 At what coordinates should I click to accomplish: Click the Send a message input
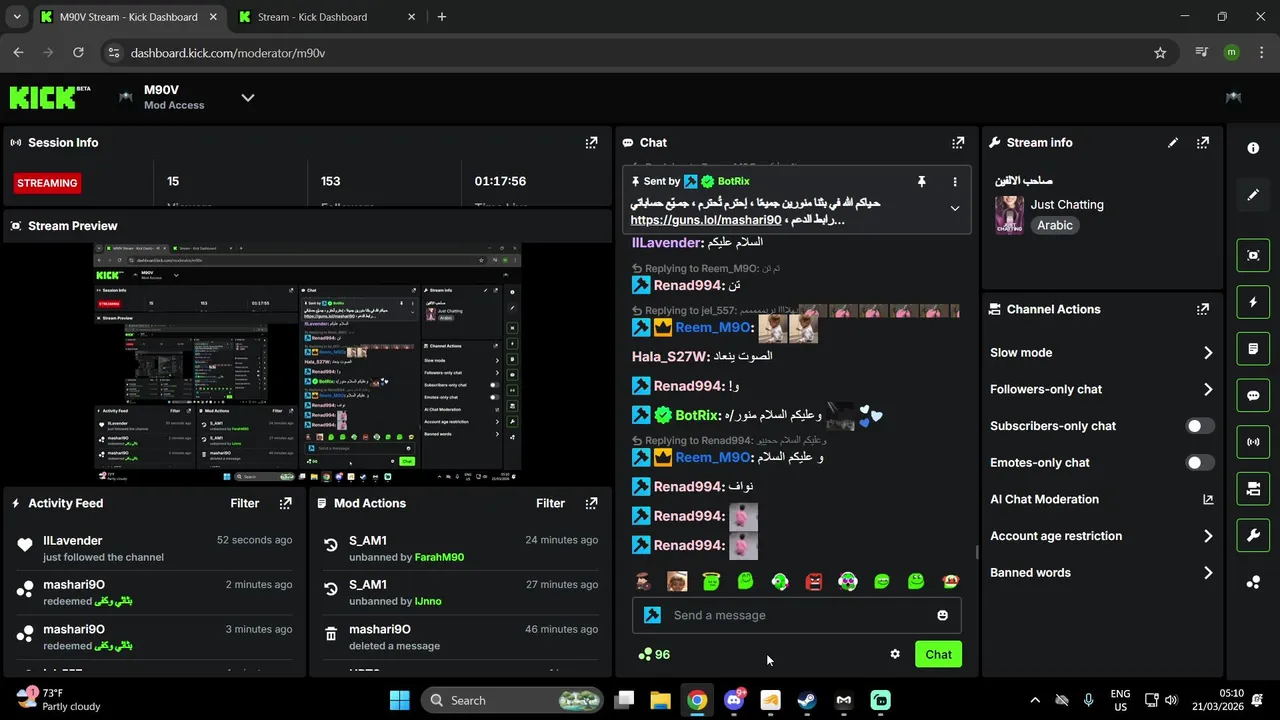[797, 615]
